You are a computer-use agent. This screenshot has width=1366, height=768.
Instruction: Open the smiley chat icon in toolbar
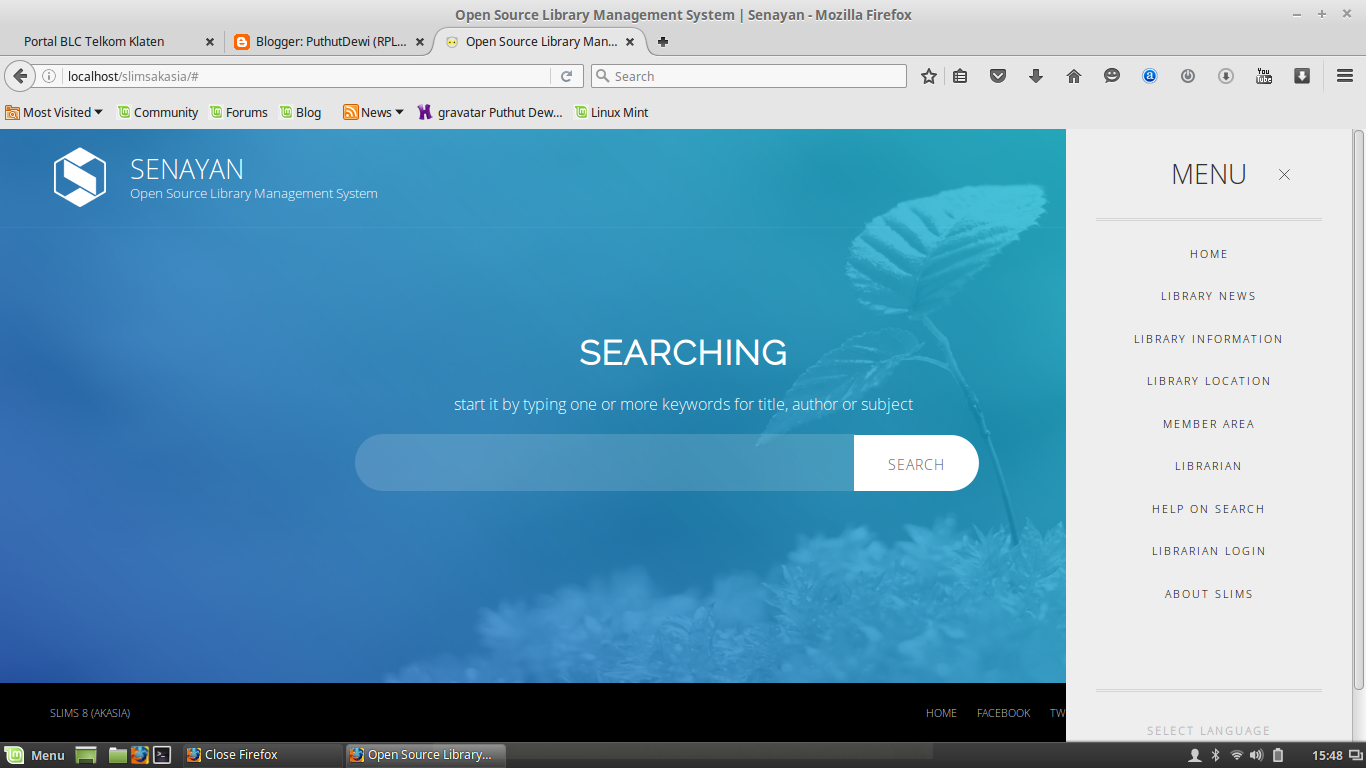[x=1112, y=76]
